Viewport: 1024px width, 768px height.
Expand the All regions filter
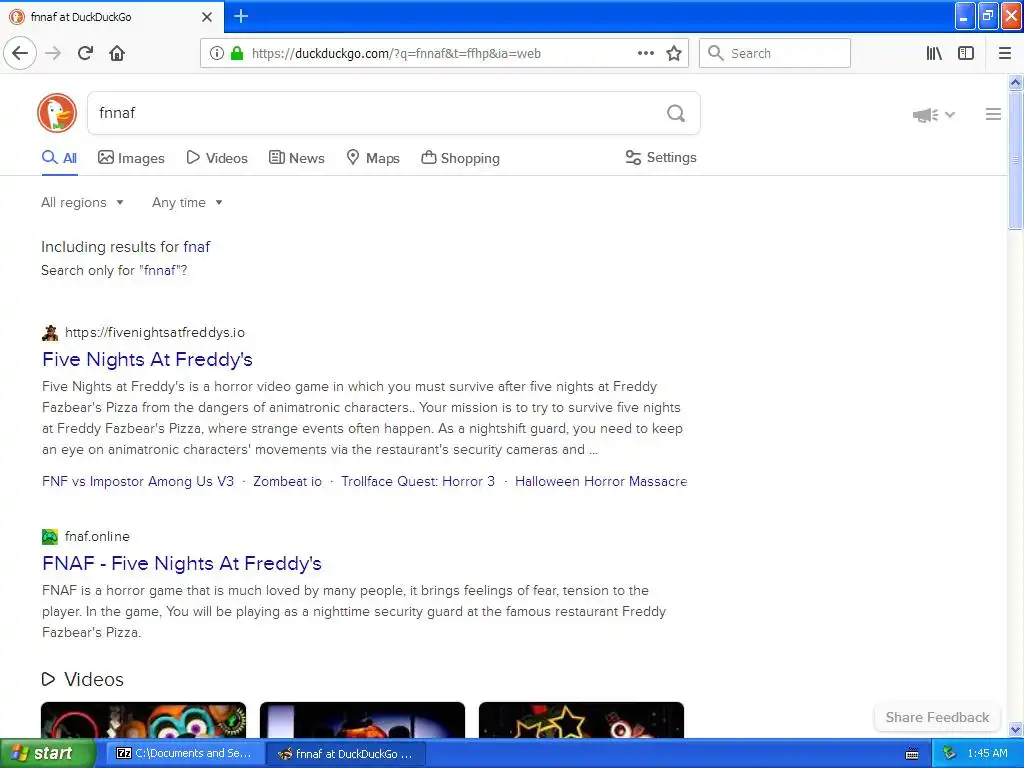(x=82, y=202)
